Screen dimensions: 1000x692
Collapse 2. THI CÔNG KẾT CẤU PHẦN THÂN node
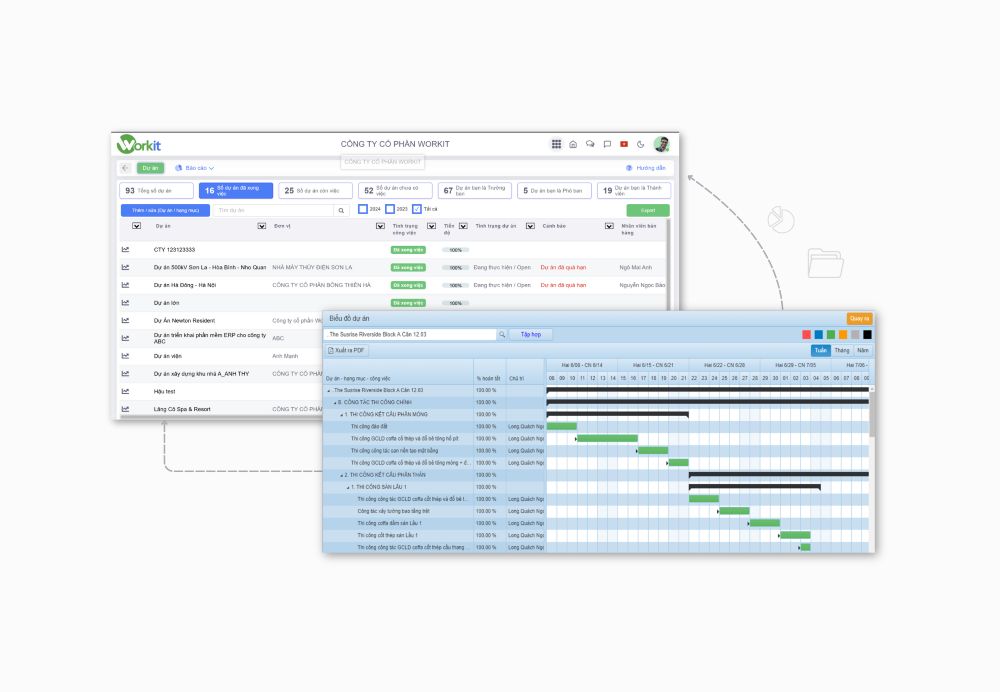pyautogui.click(x=341, y=475)
